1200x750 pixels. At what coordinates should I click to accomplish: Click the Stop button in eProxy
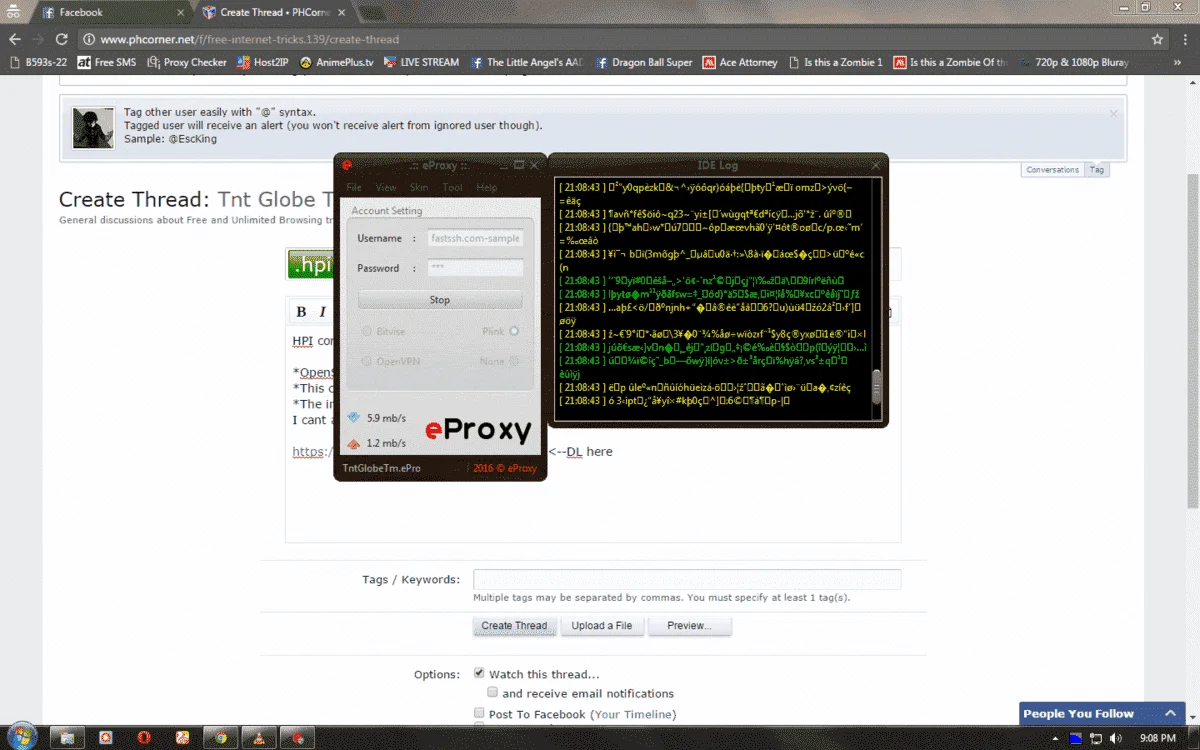[x=440, y=300]
